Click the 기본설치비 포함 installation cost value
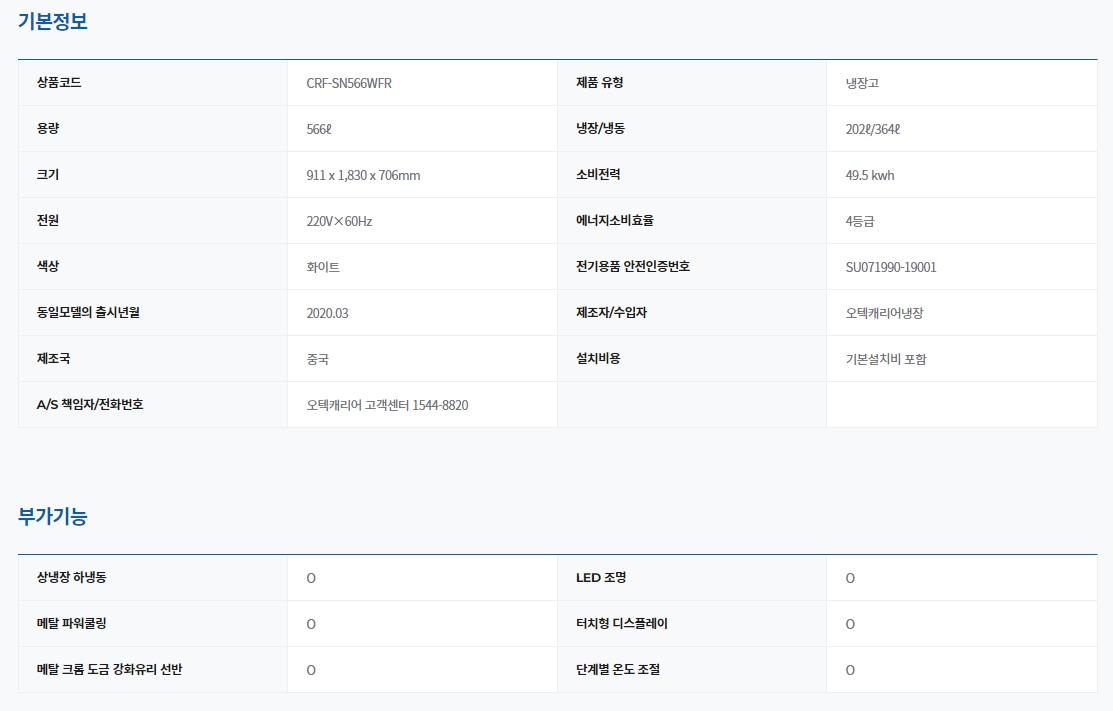 coord(886,359)
